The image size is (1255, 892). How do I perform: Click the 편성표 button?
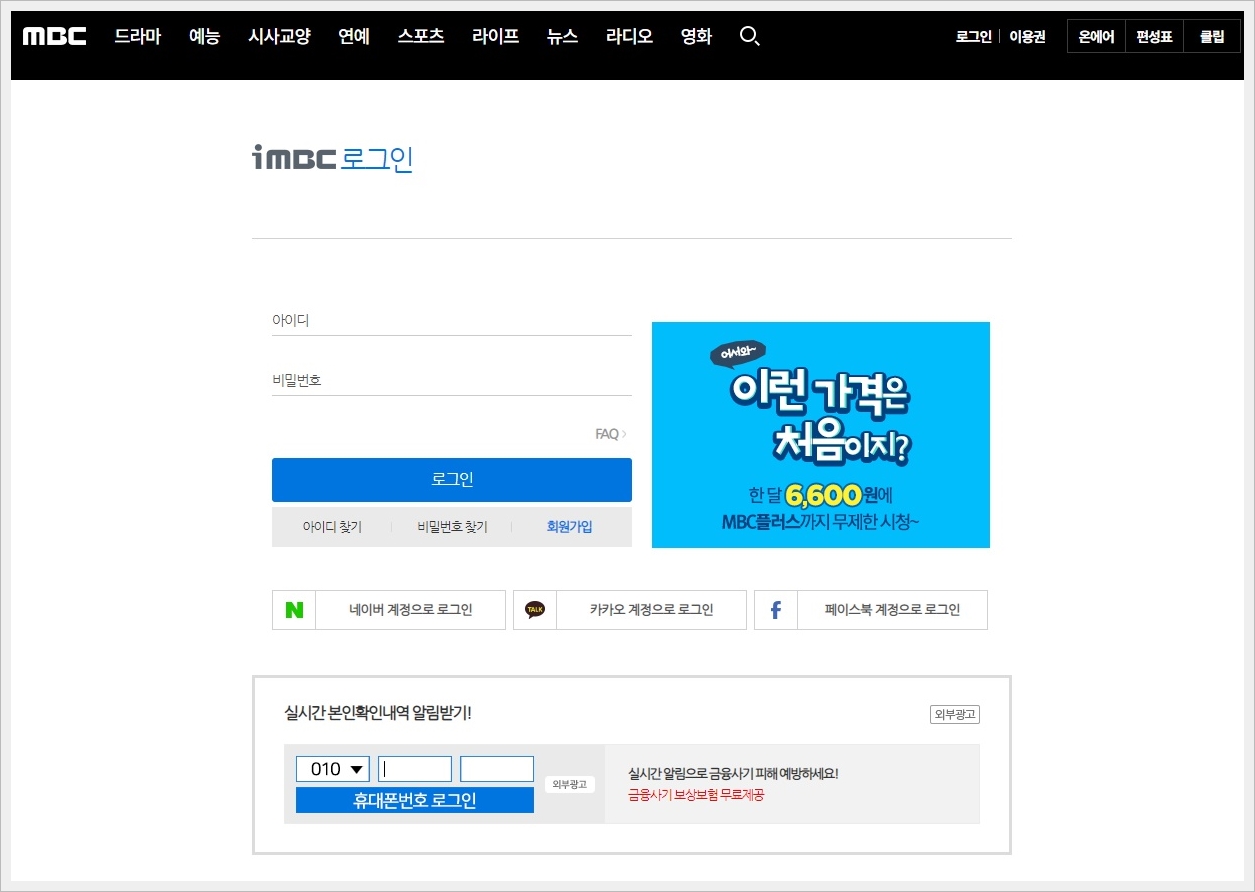coord(1155,36)
